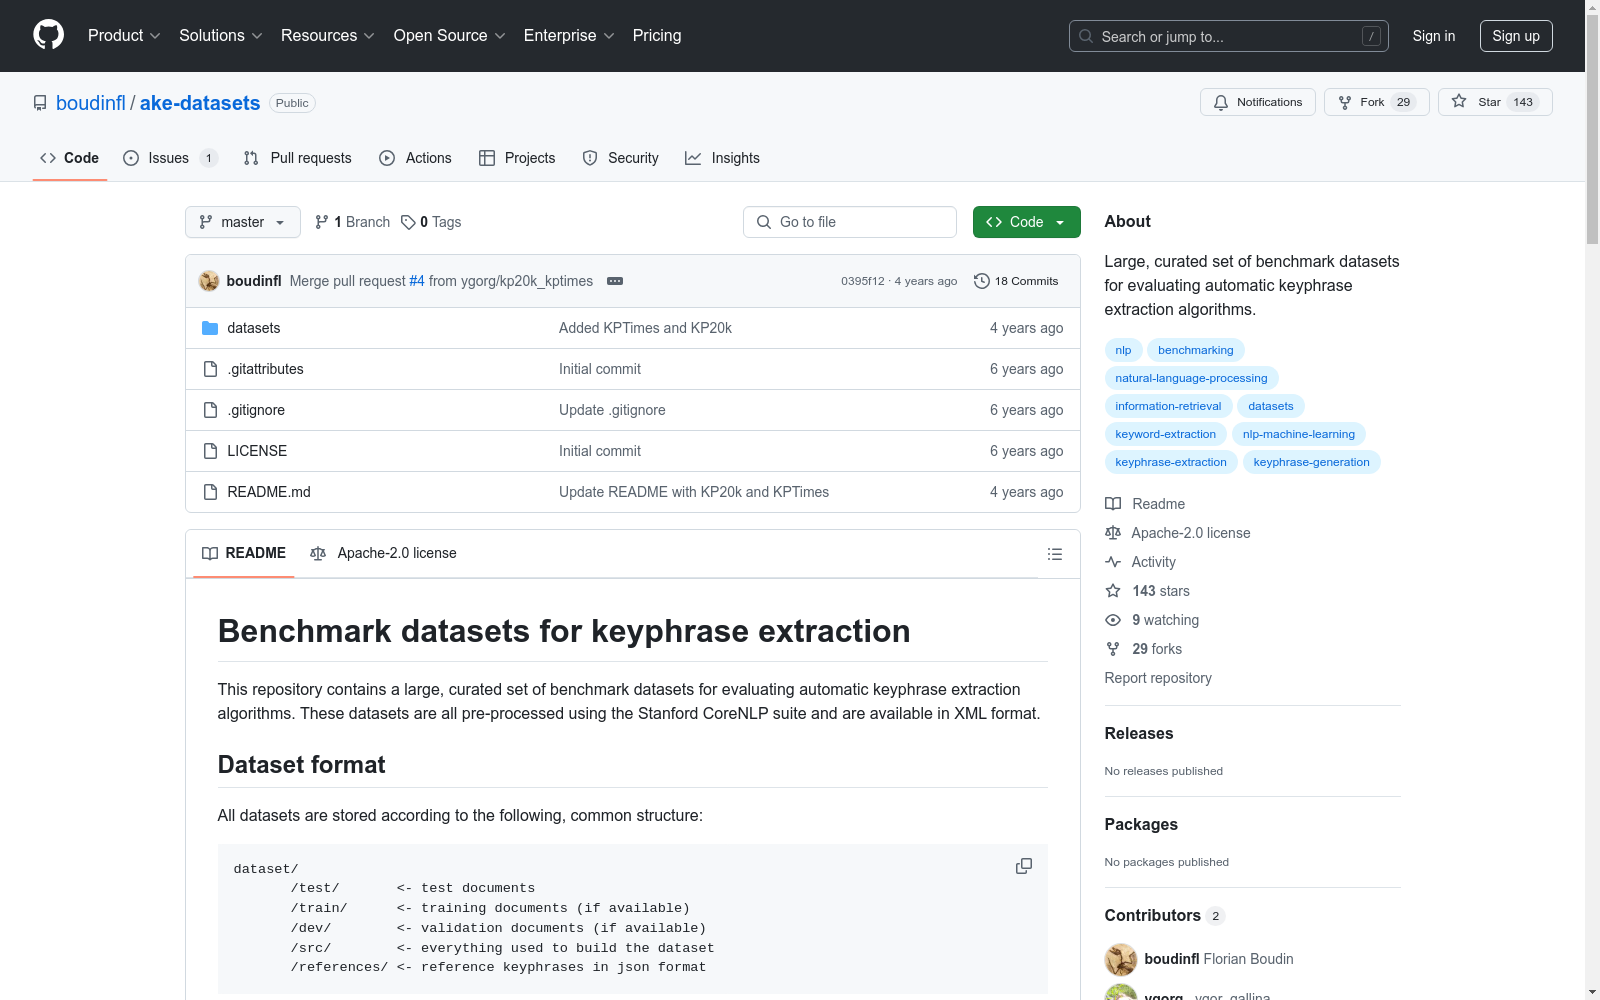1600x1000 pixels.
Task: Open the boudinfl user profile link
Action: point(91,103)
